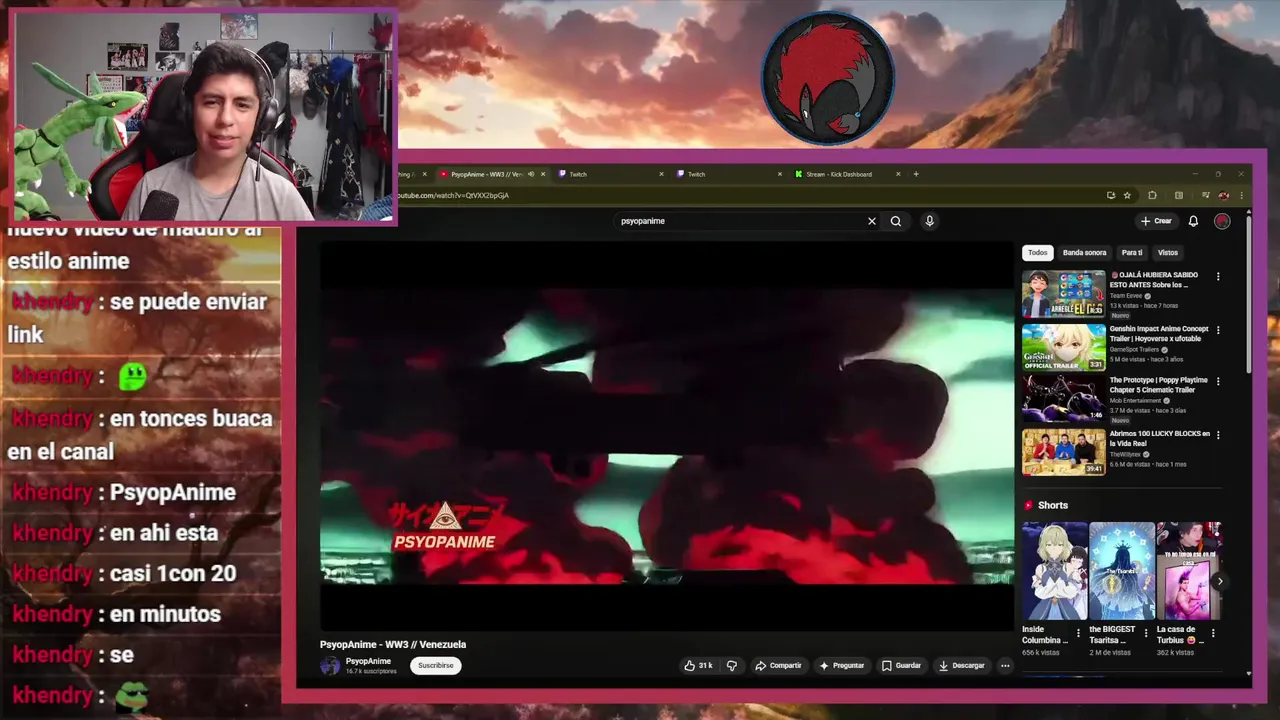This screenshot has width=1280, height=720.
Task: Switch to the Stream - Kick Dashboard tab
Action: tap(846, 174)
